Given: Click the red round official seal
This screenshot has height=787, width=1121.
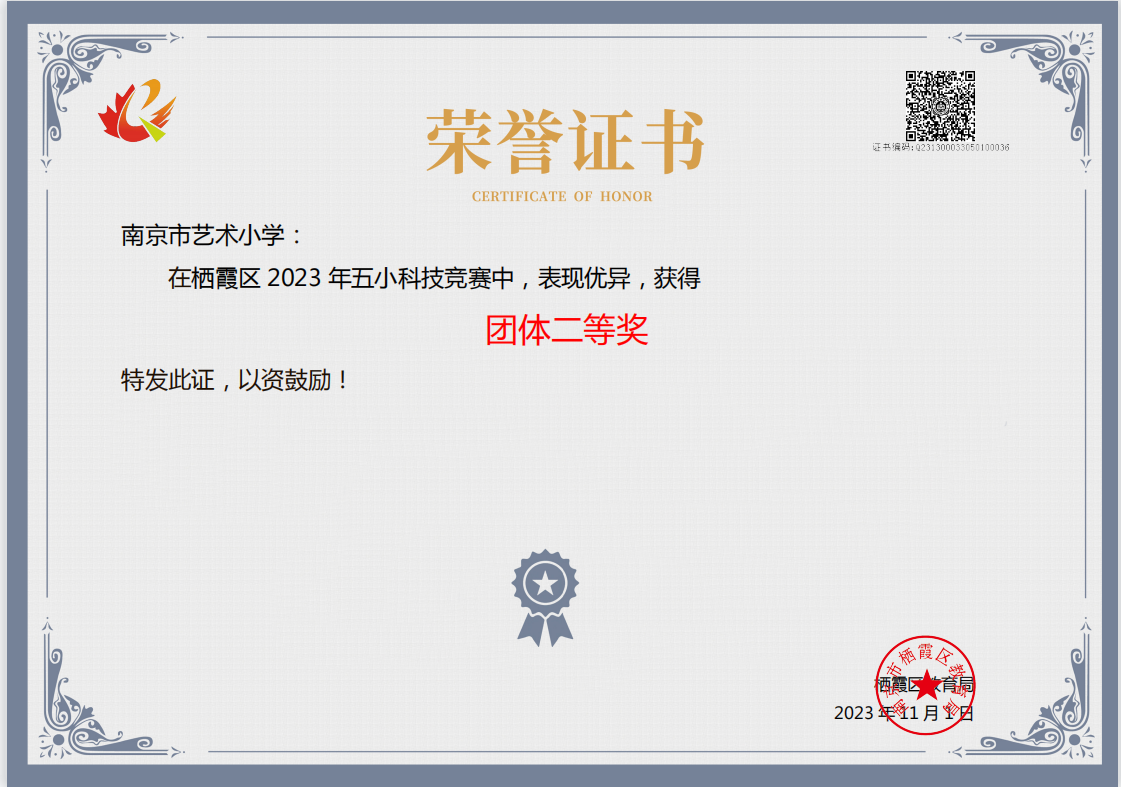Looking at the screenshot, I should point(926,685).
